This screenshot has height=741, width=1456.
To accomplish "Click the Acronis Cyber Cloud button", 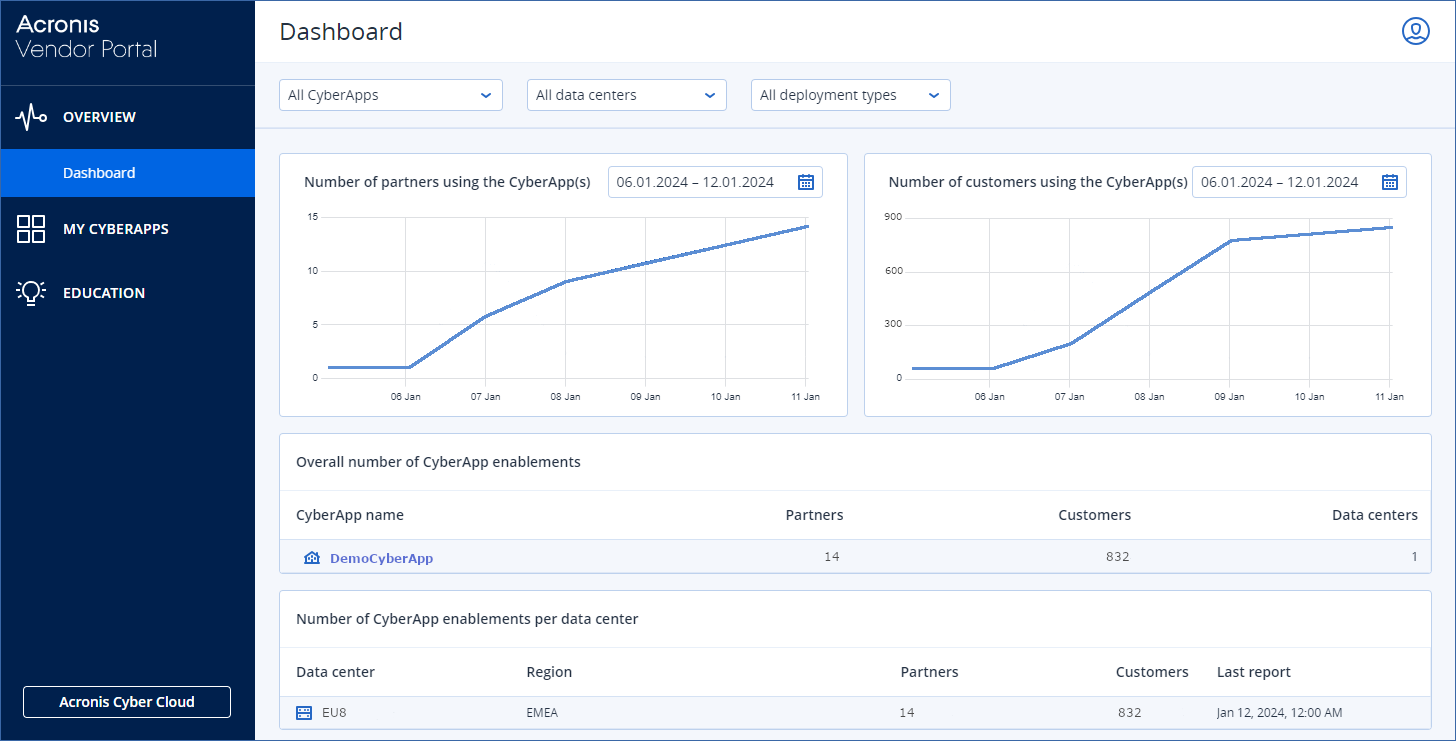I will (127, 702).
